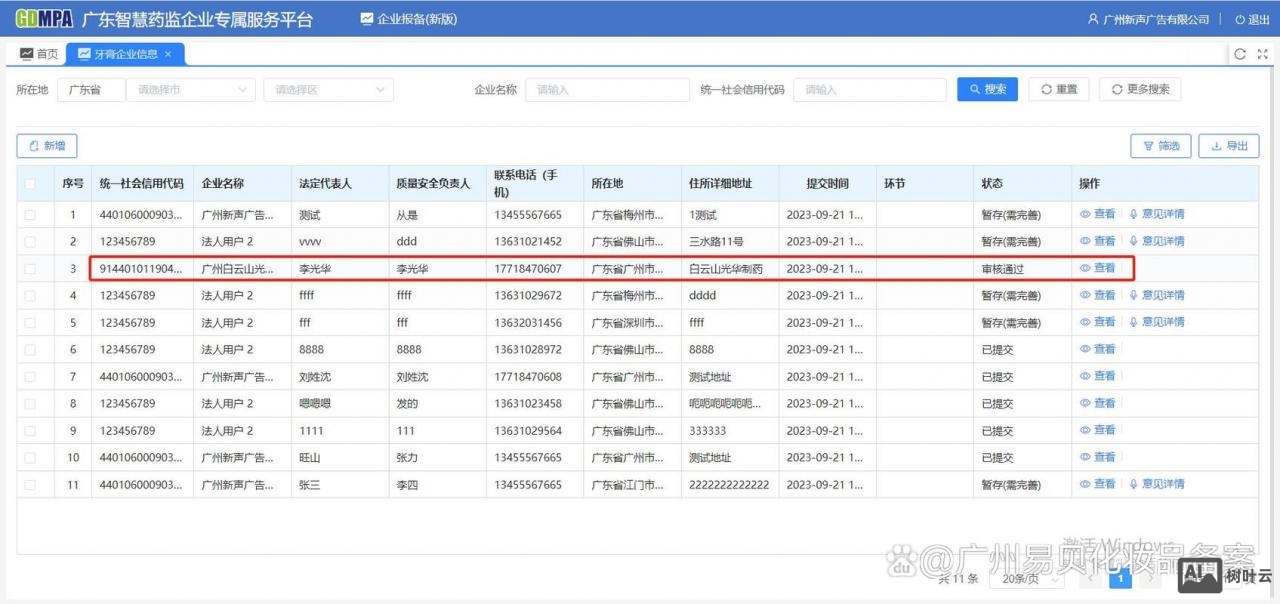Click the 重置 reset button
1280x604 pixels.
(1058, 89)
